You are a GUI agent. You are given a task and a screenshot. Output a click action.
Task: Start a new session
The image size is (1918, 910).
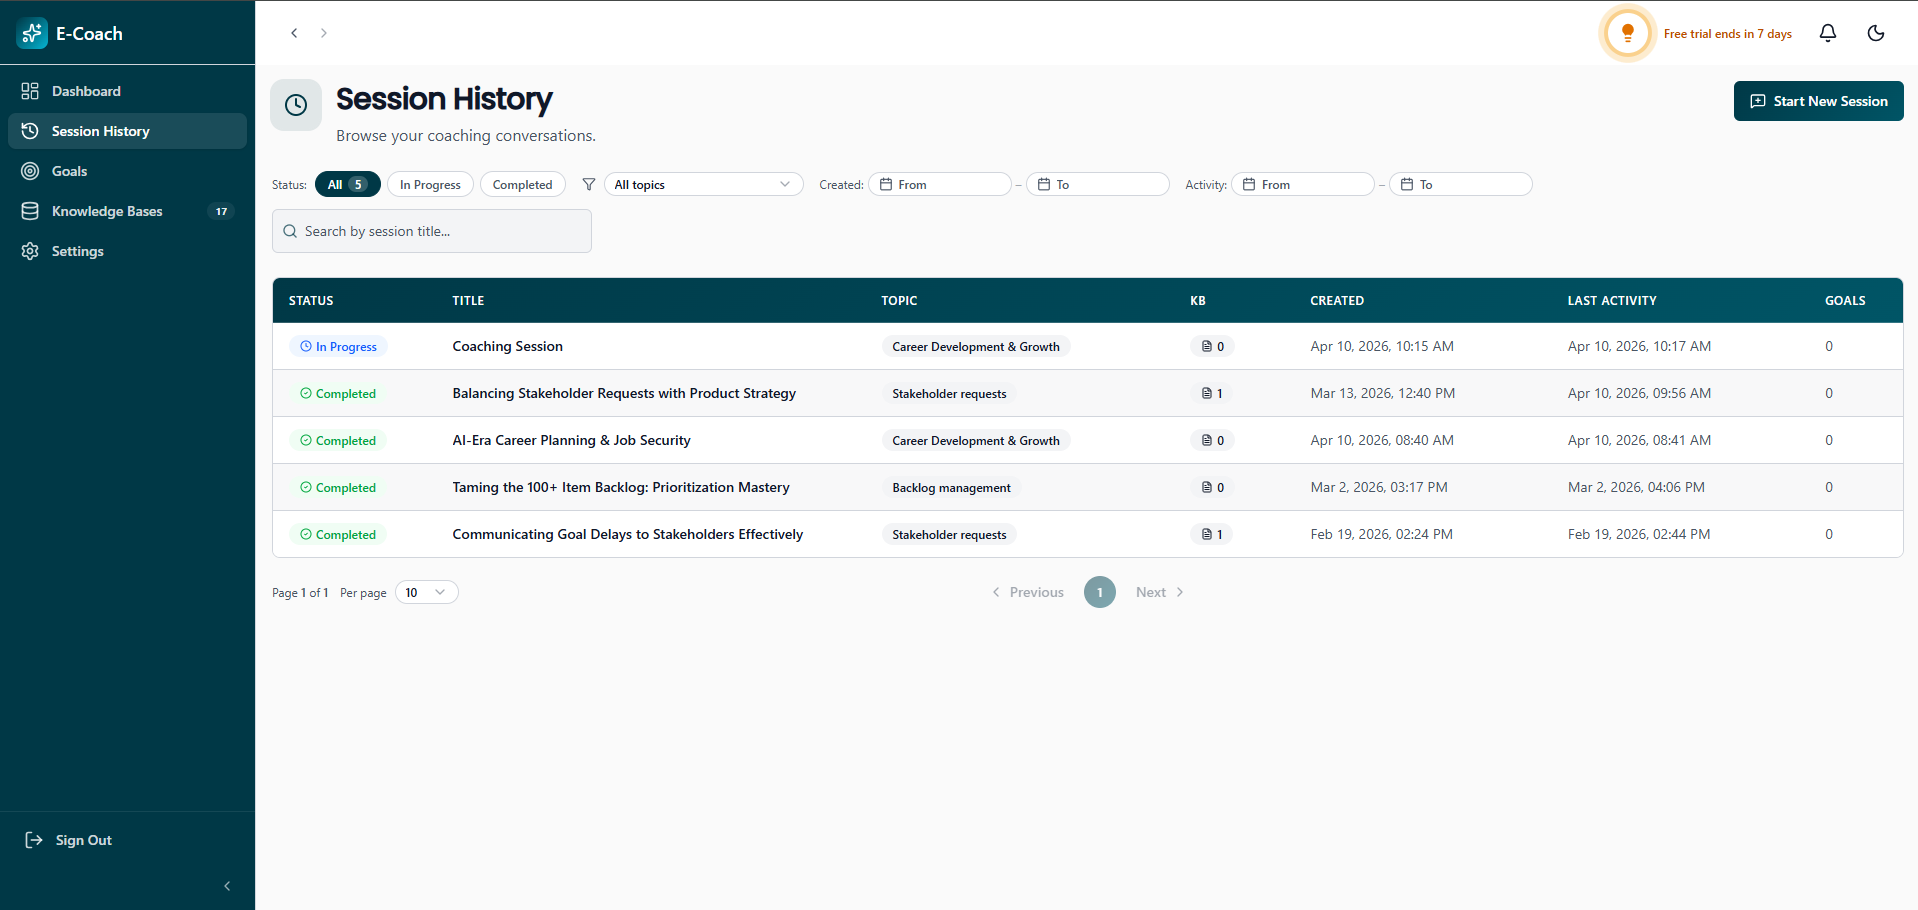[x=1818, y=101]
